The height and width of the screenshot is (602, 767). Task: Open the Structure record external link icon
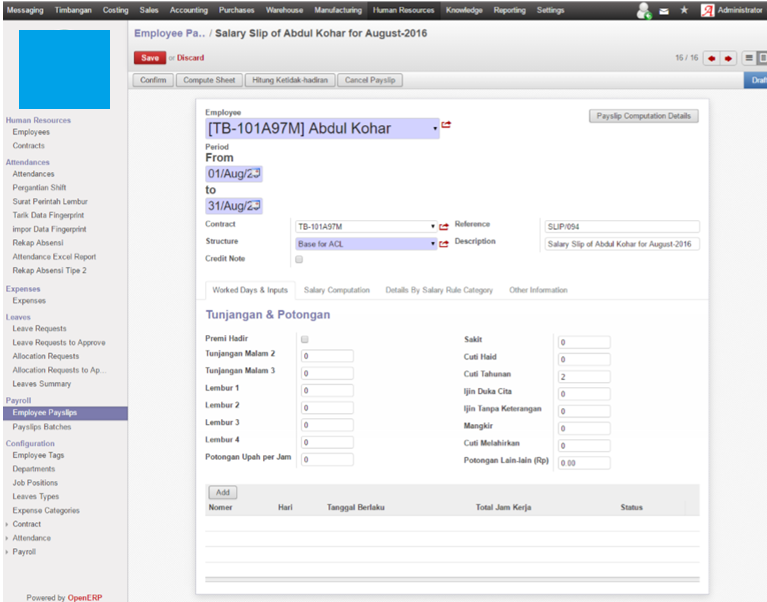coord(444,244)
